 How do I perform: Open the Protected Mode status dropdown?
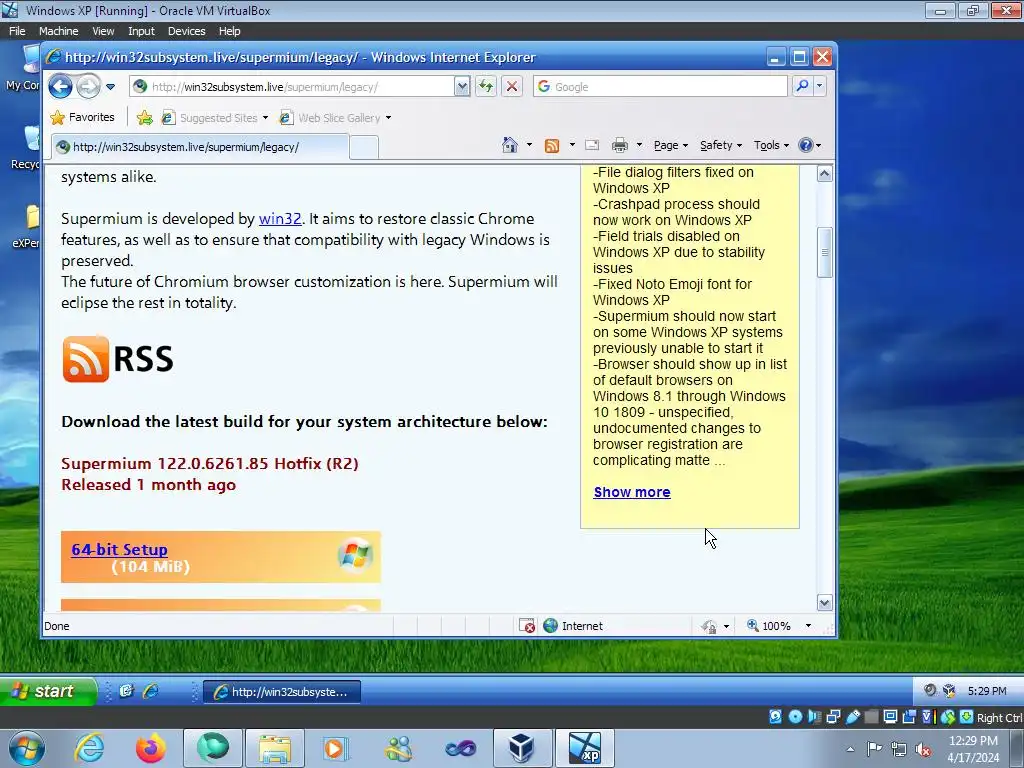(715, 626)
